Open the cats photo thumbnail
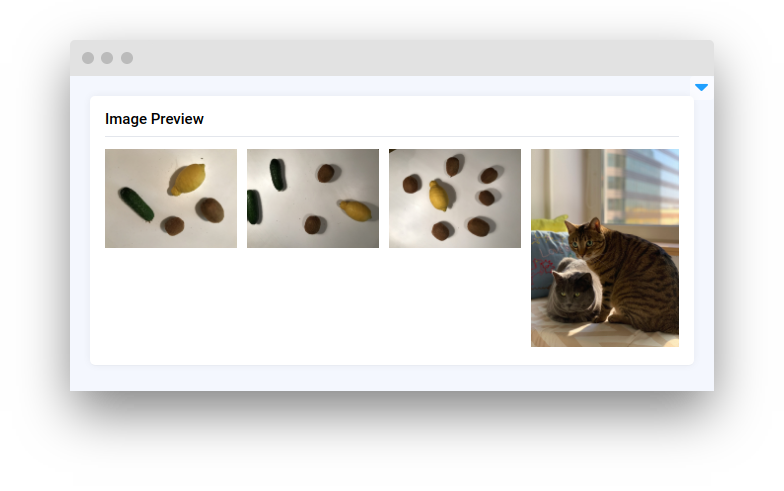Viewport: 784px width, 491px height. (x=604, y=248)
